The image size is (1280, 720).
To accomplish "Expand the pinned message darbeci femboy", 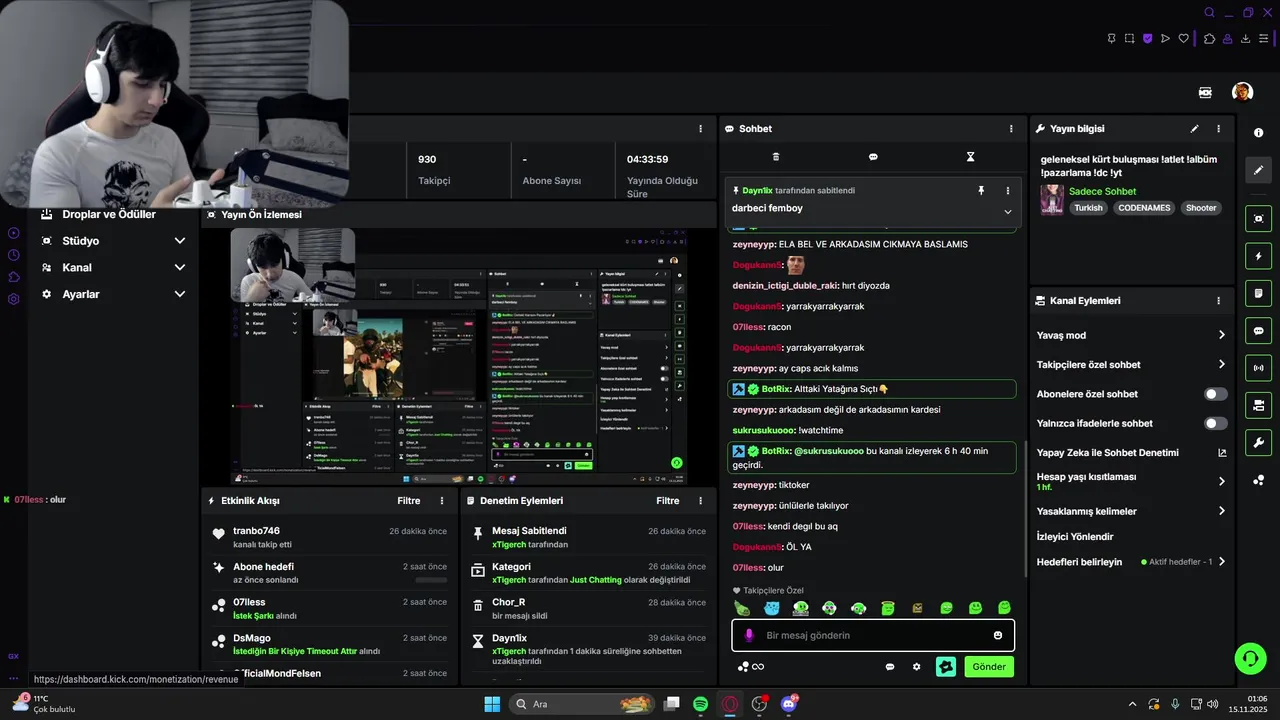I will [1007, 211].
